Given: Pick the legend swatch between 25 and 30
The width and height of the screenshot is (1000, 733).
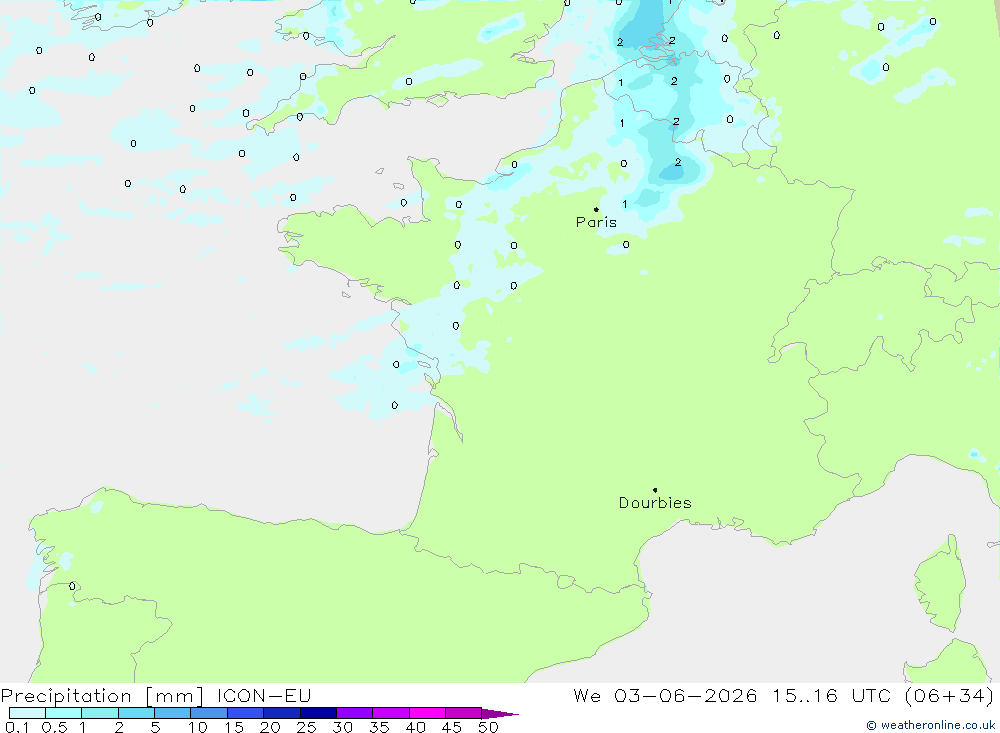Looking at the screenshot, I should (x=318, y=713).
